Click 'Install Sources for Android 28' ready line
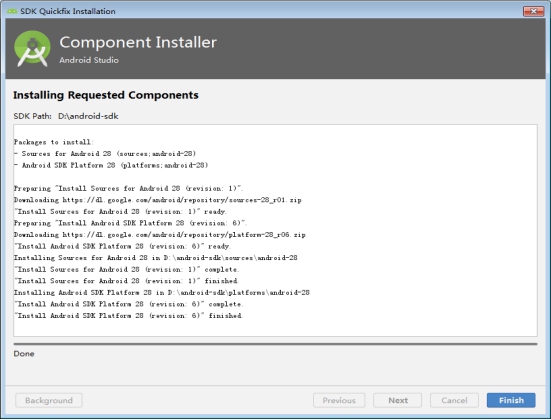The height and width of the screenshot is (420, 551). 120,212
